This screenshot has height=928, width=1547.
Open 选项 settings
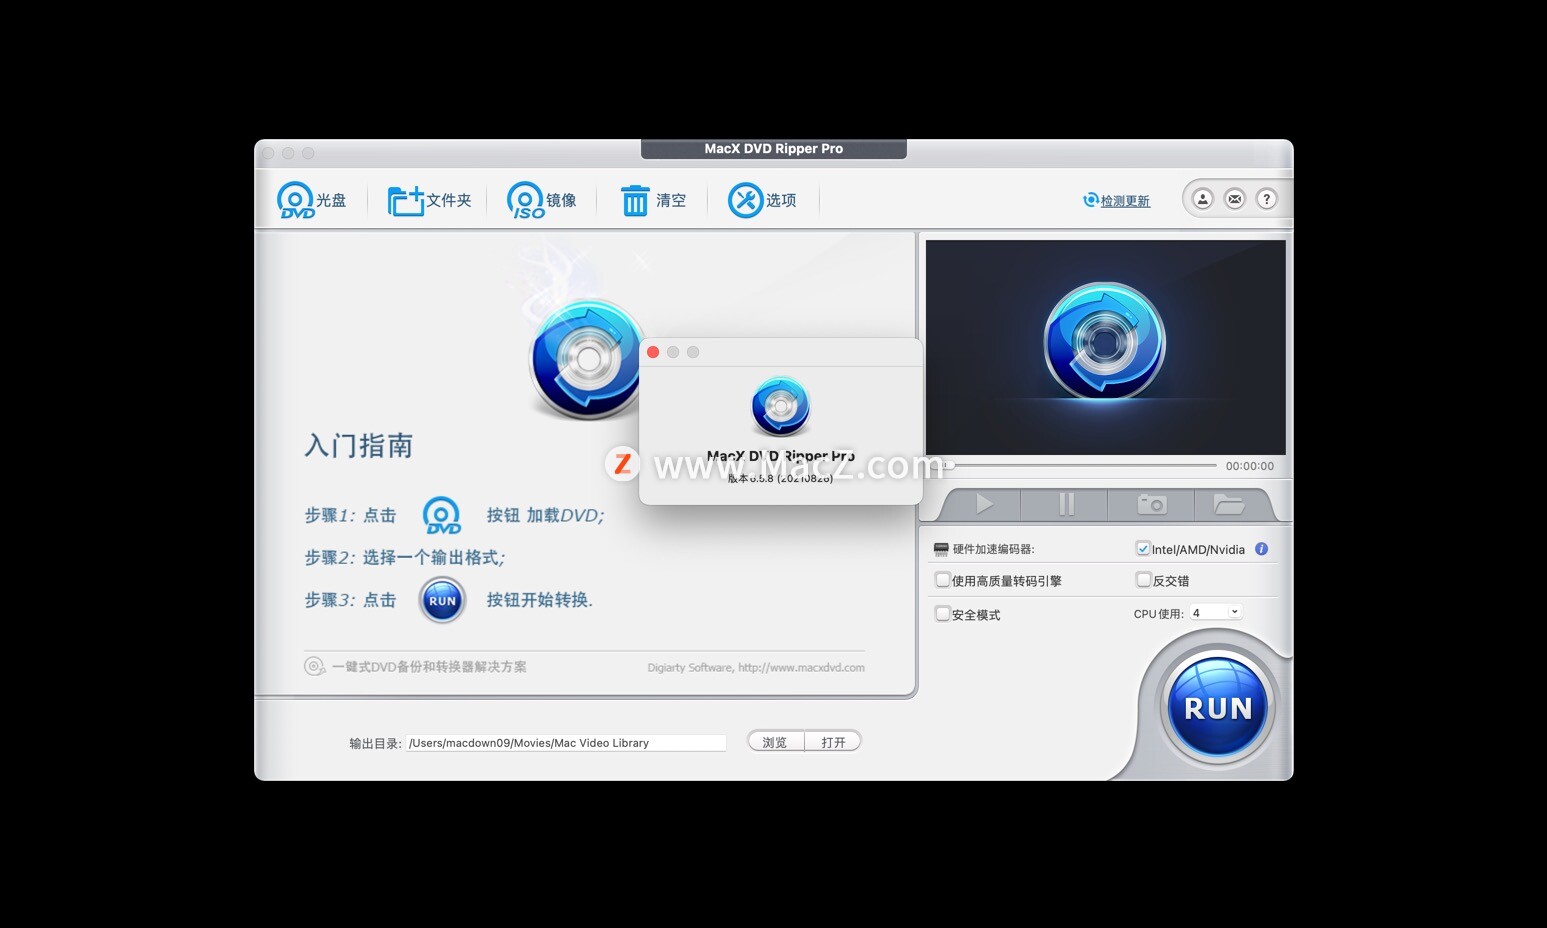(762, 200)
